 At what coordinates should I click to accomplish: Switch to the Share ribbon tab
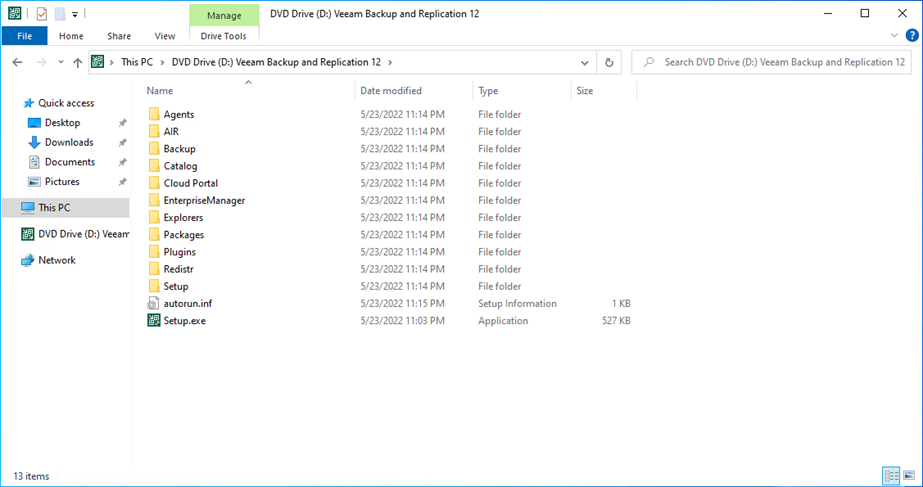[x=119, y=36]
